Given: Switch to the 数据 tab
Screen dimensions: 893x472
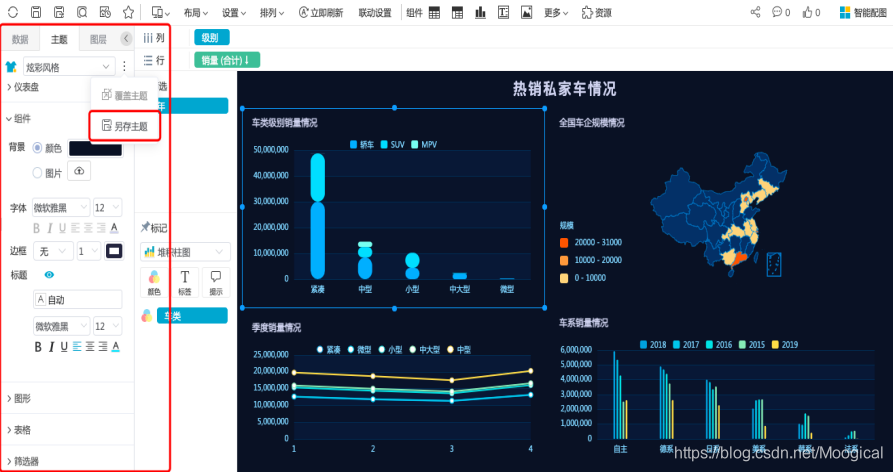Looking at the screenshot, I should pyautogui.click(x=21, y=39).
